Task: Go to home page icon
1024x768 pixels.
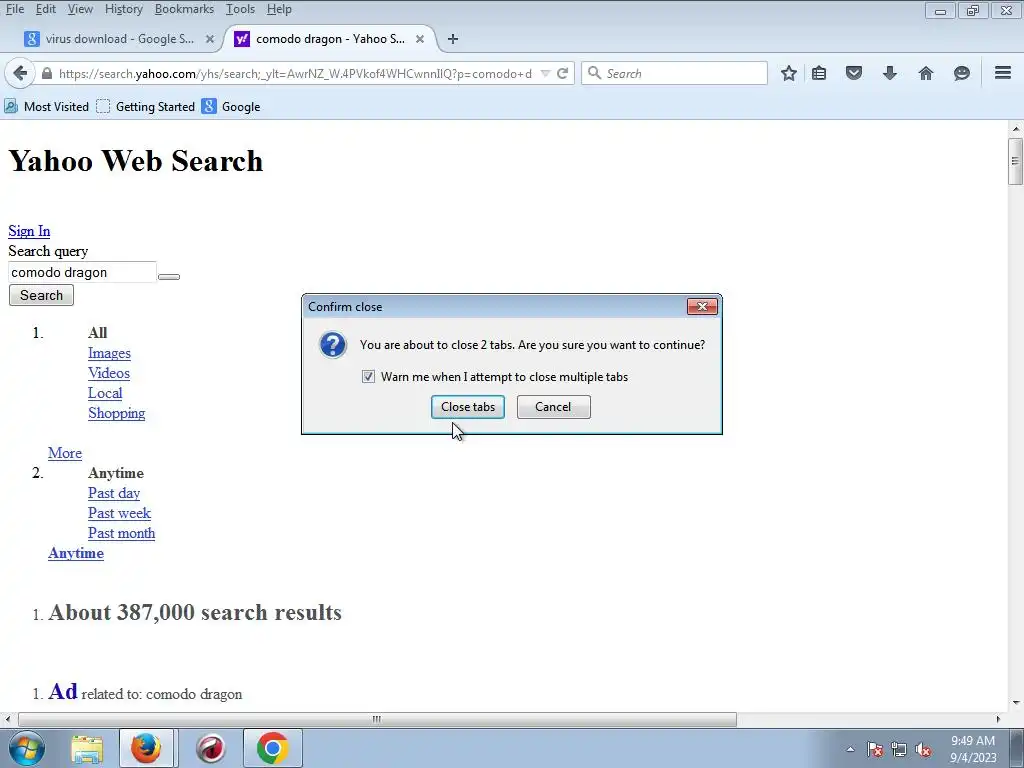Action: click(x=926, y=73)
